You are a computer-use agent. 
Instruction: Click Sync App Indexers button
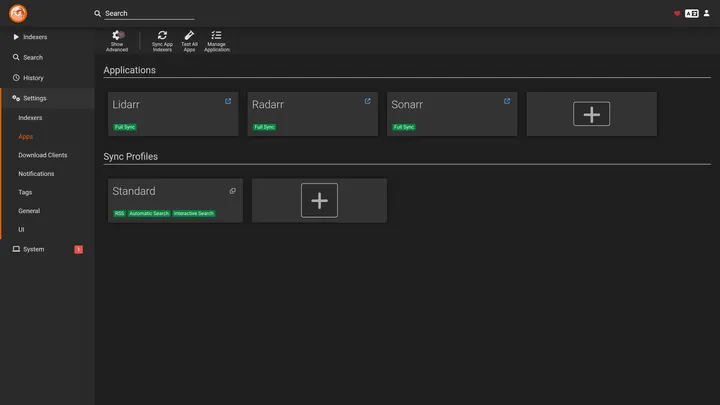[x=162, y=41]
